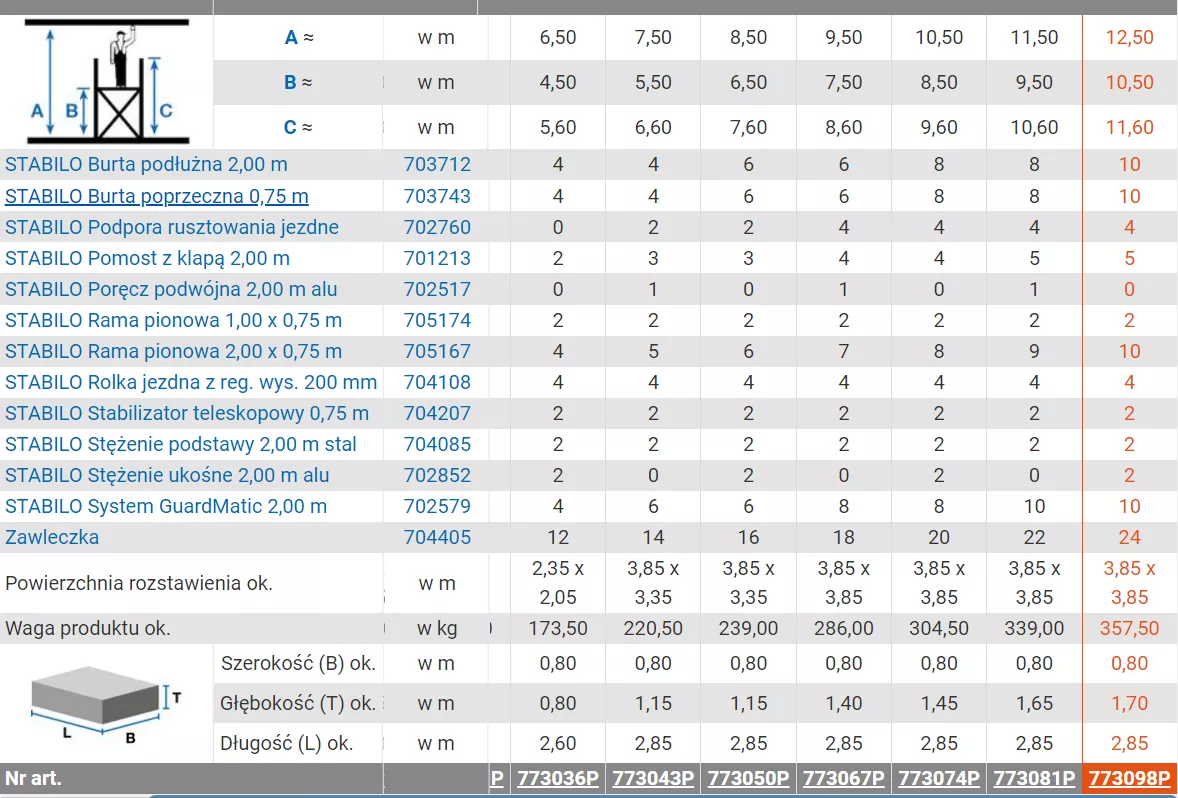This screenshot has height=798, width=1178.
Task: Open STABILO Rama pionowa 2,00 x 0,75 m
Action: [174, 352]
